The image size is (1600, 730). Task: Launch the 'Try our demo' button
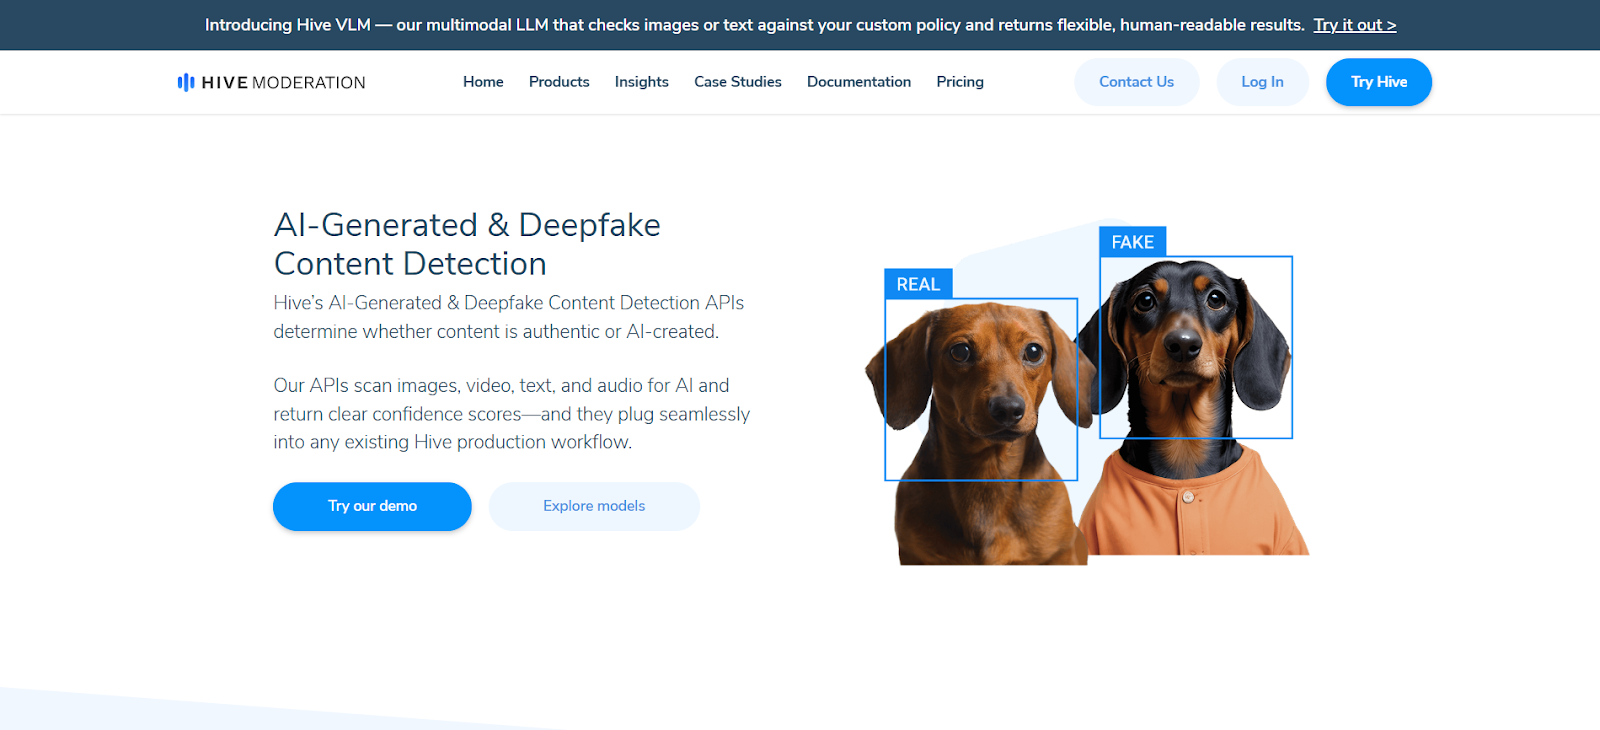pos(372,506)
